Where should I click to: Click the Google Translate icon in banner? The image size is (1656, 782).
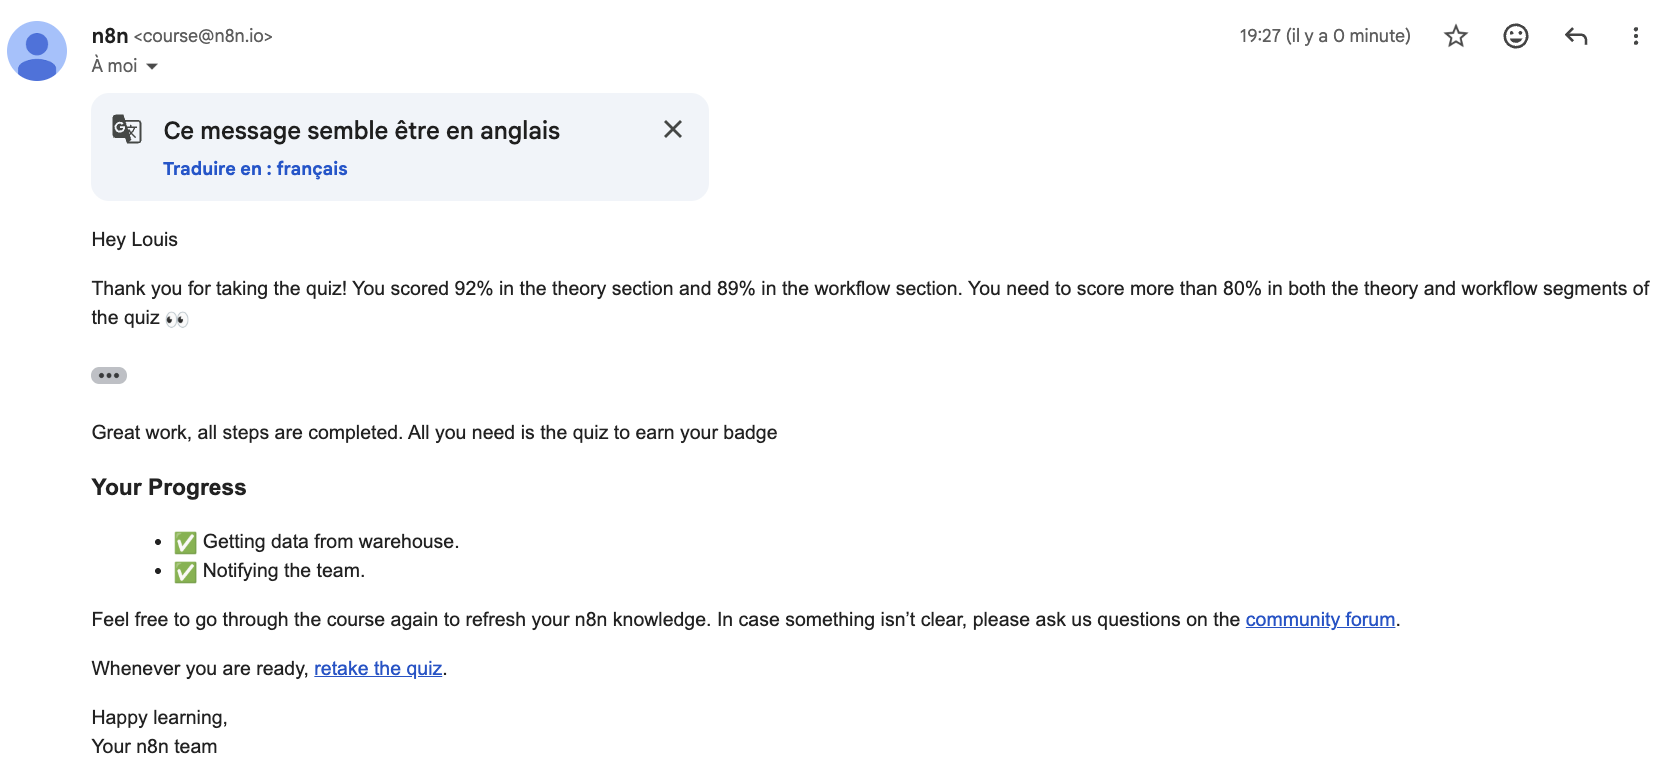127,129
